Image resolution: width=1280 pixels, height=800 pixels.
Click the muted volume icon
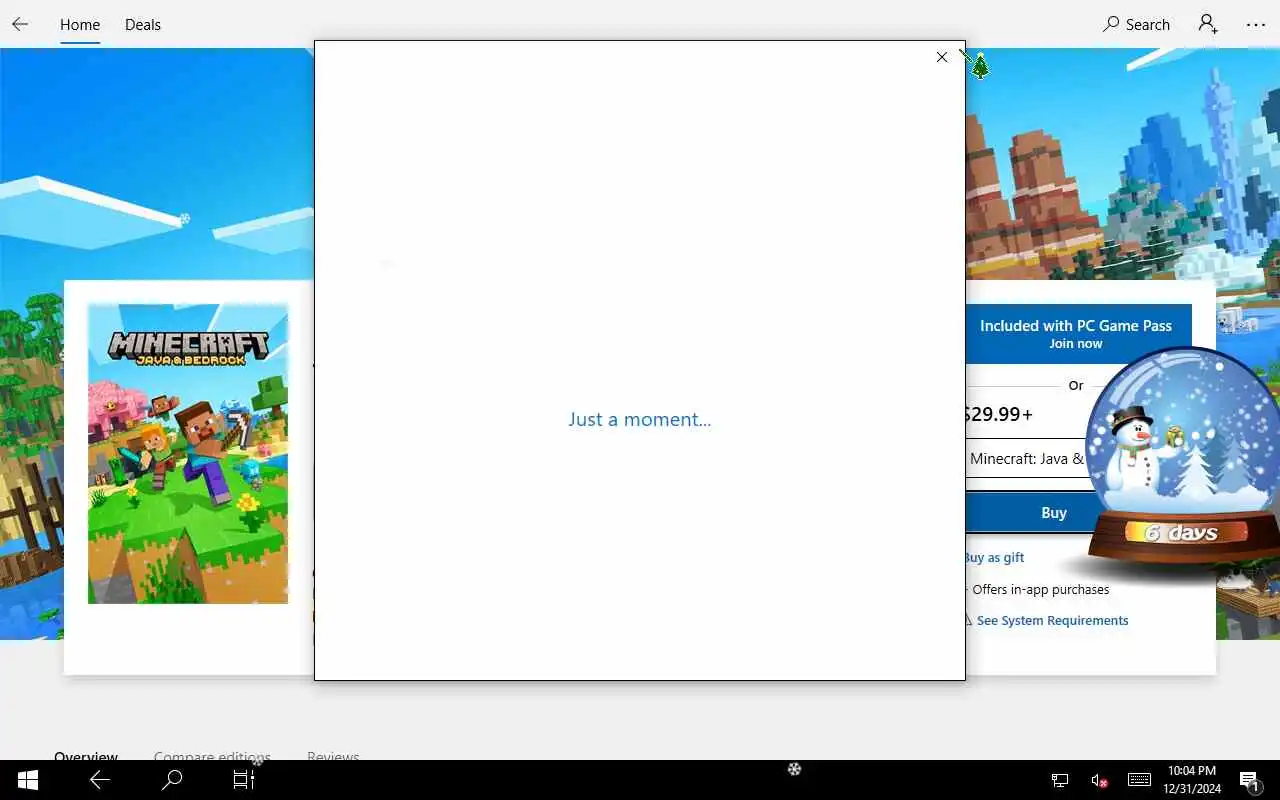(1099, 780)
